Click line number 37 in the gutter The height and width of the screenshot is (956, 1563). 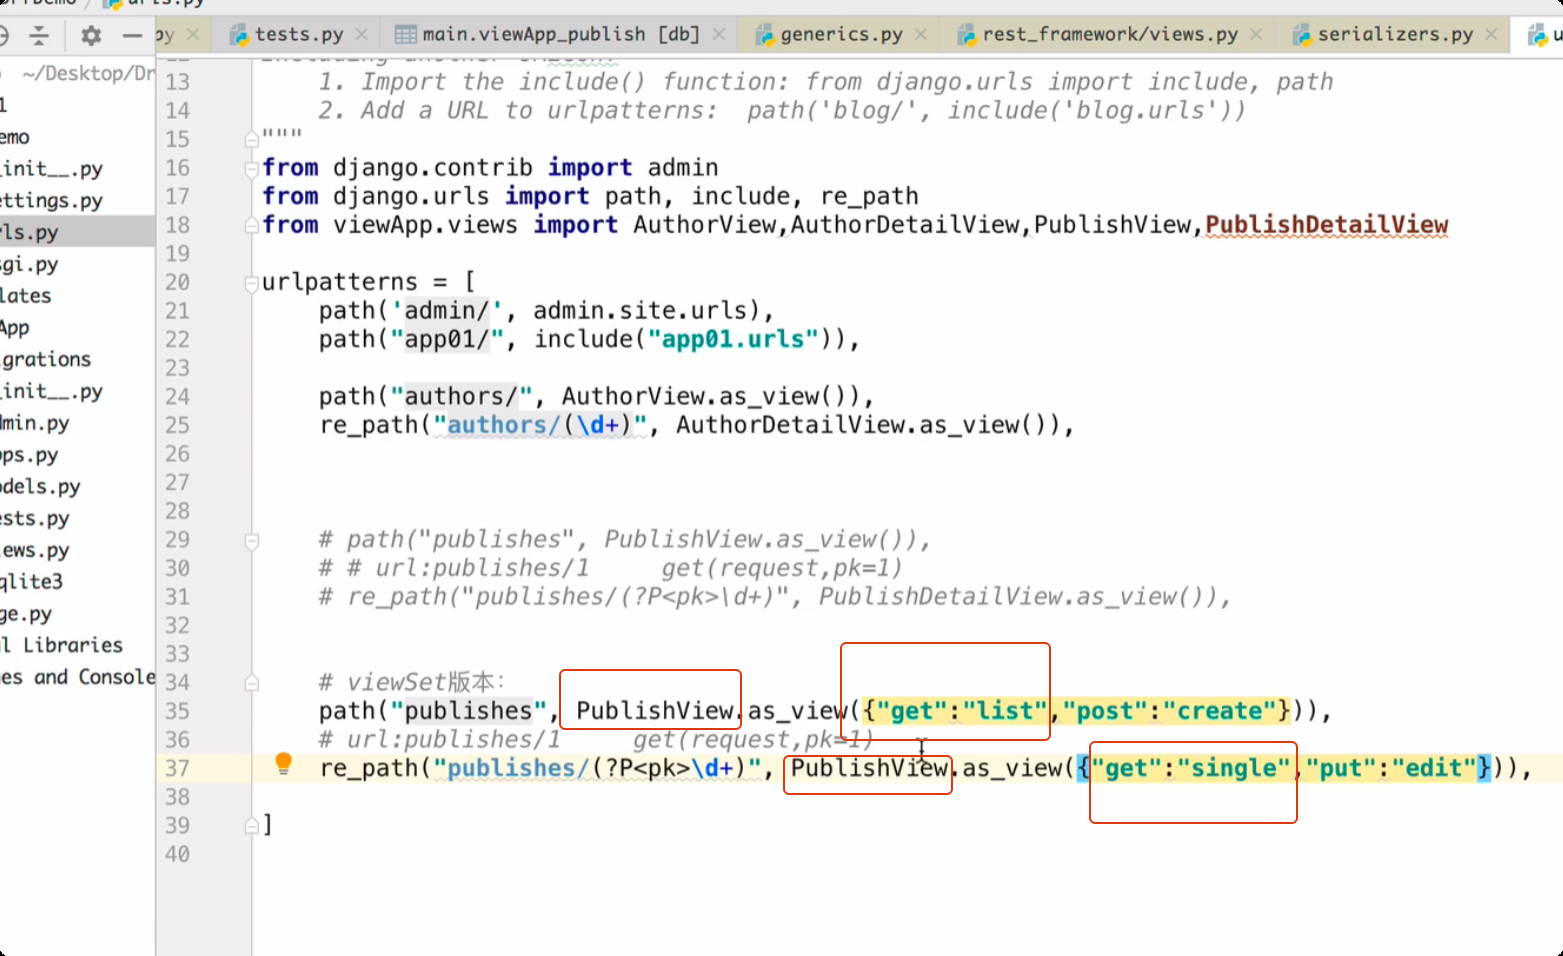coord(177,768)
